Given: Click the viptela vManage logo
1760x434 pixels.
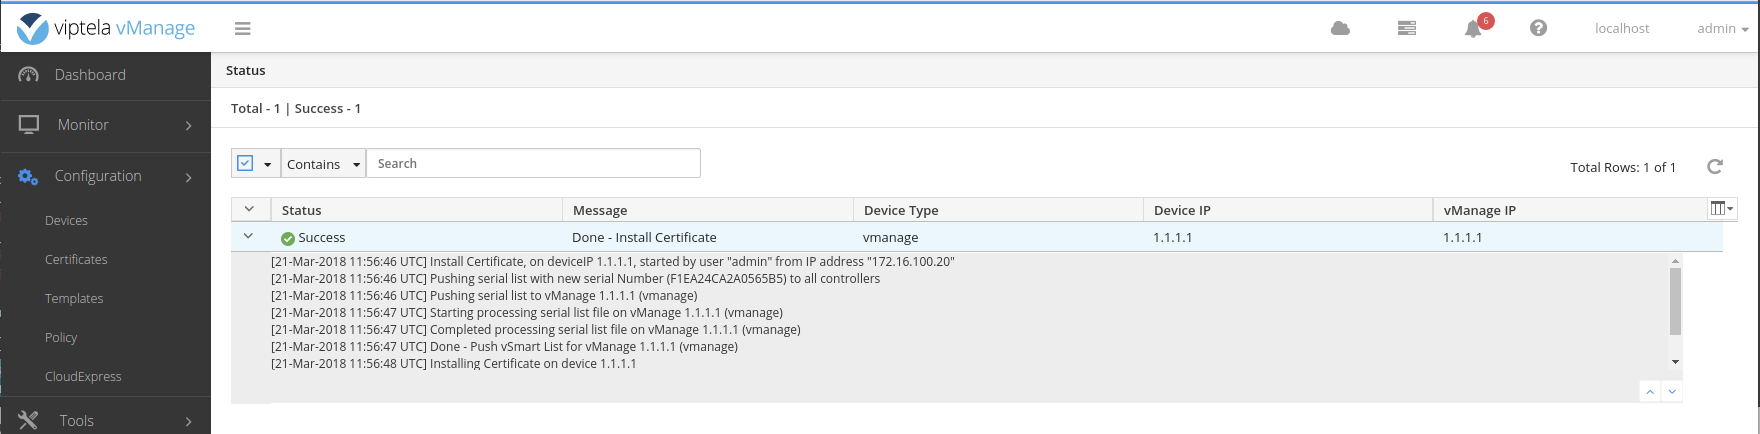Looking at the screenshot, I should [106, 28].
